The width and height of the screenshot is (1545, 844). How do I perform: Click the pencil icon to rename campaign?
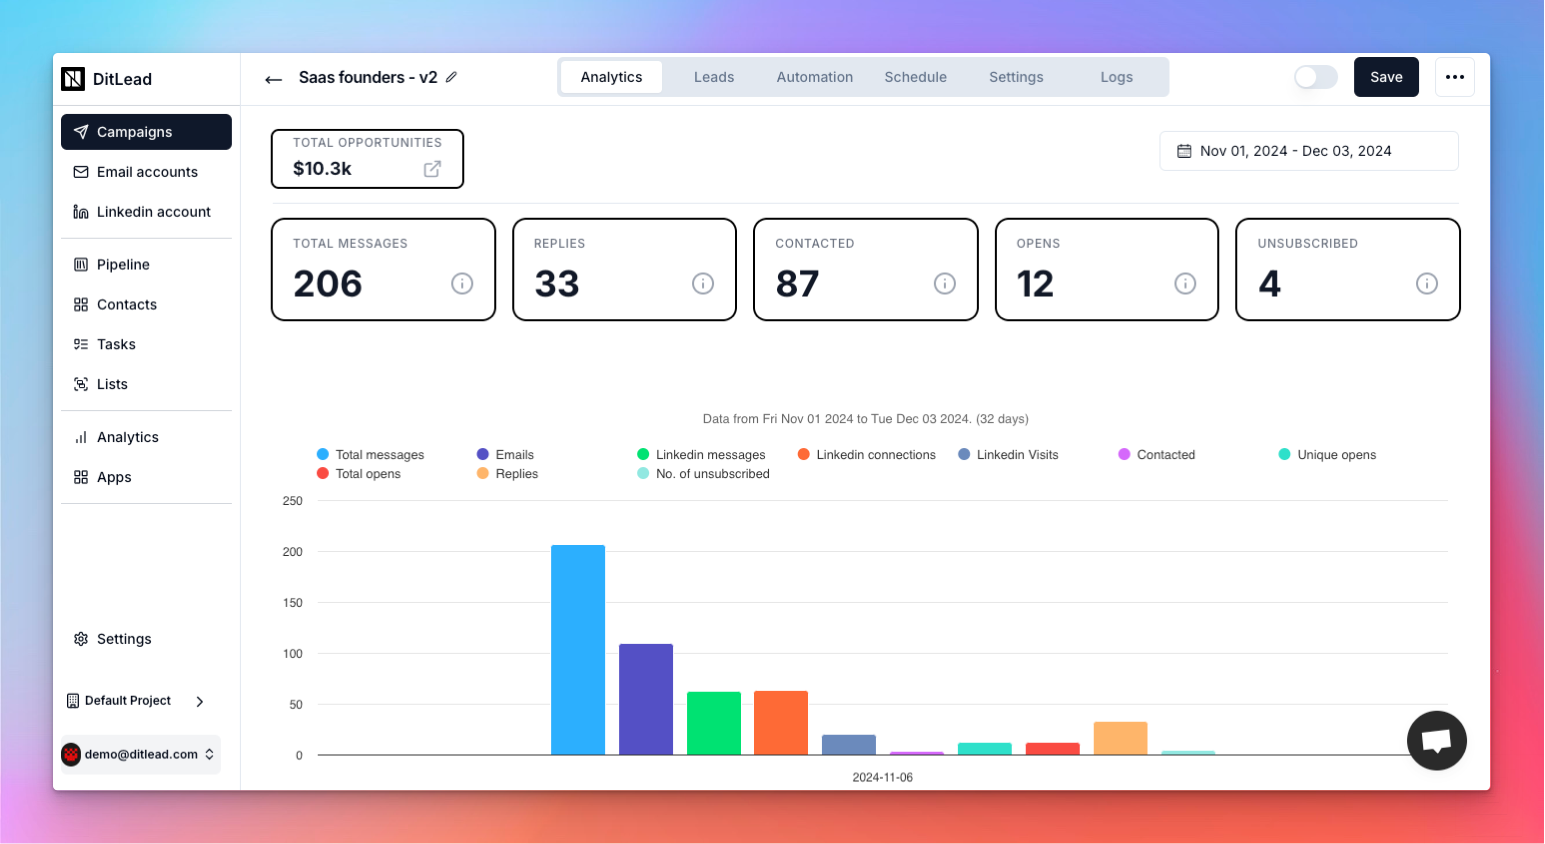coord(451,77)
